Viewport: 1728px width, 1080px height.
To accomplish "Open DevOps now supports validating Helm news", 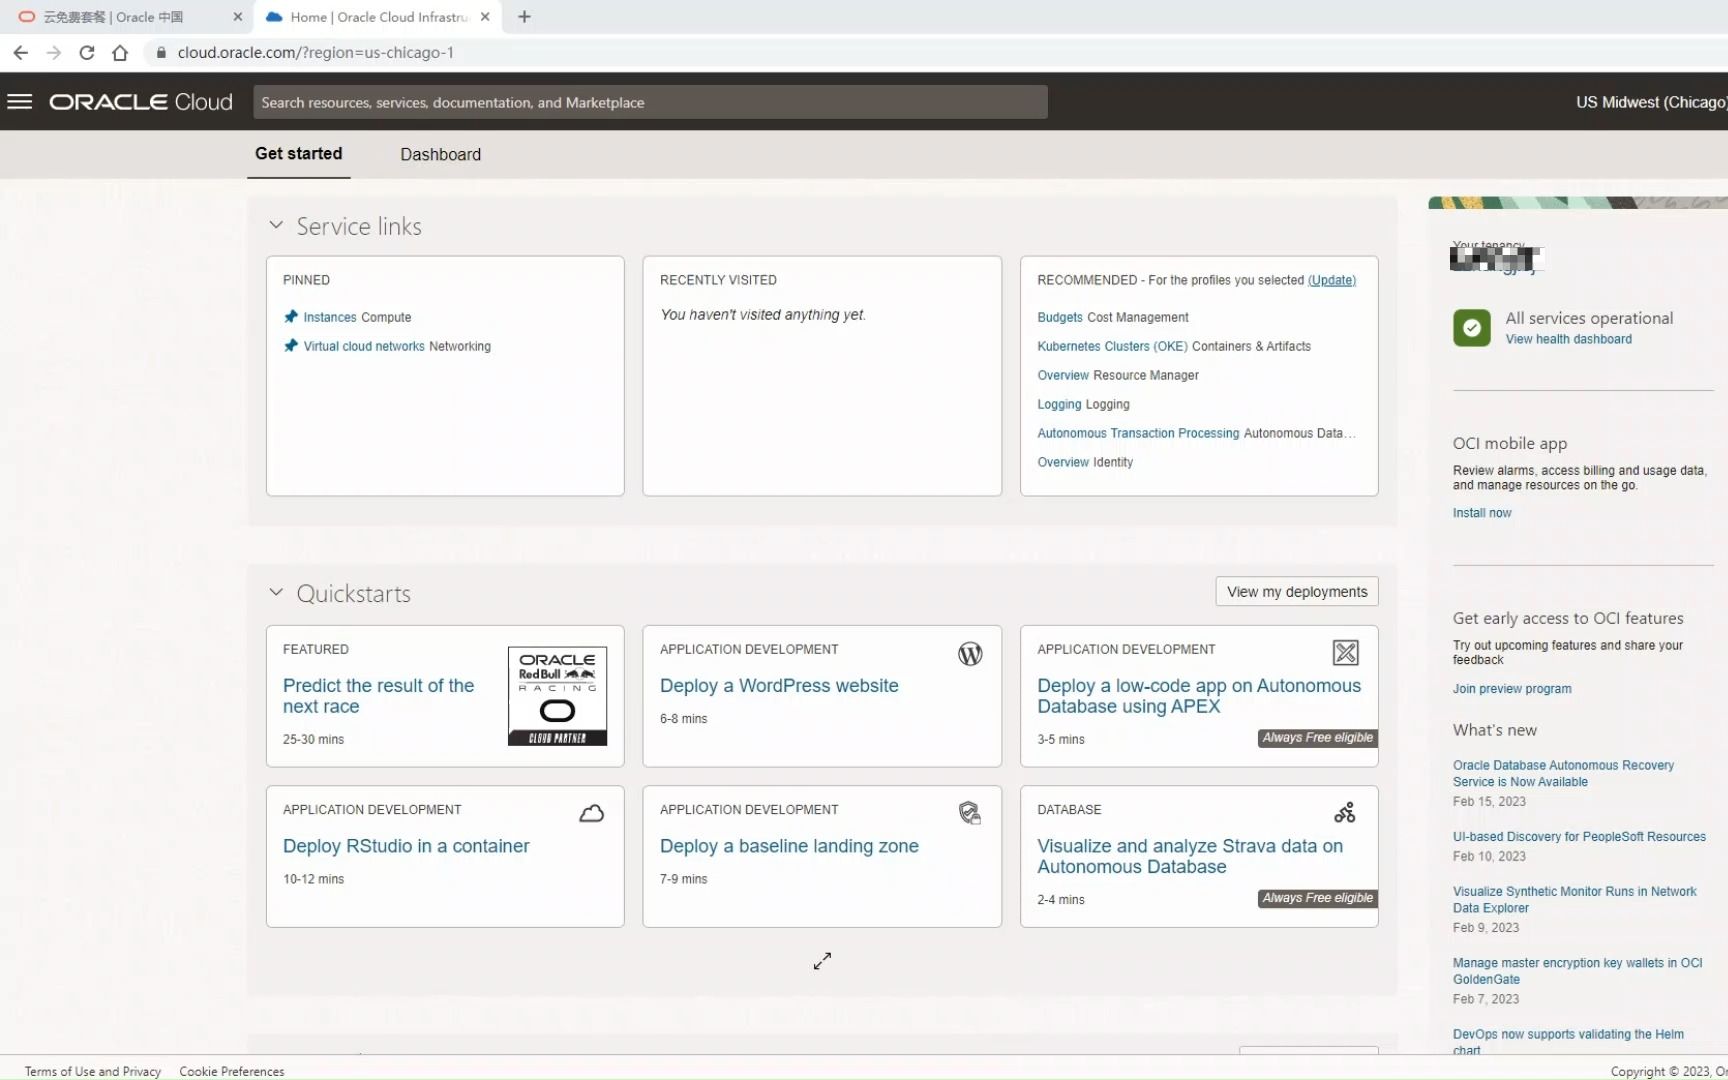I will pyautogui.click(x=1568, y=1042).
